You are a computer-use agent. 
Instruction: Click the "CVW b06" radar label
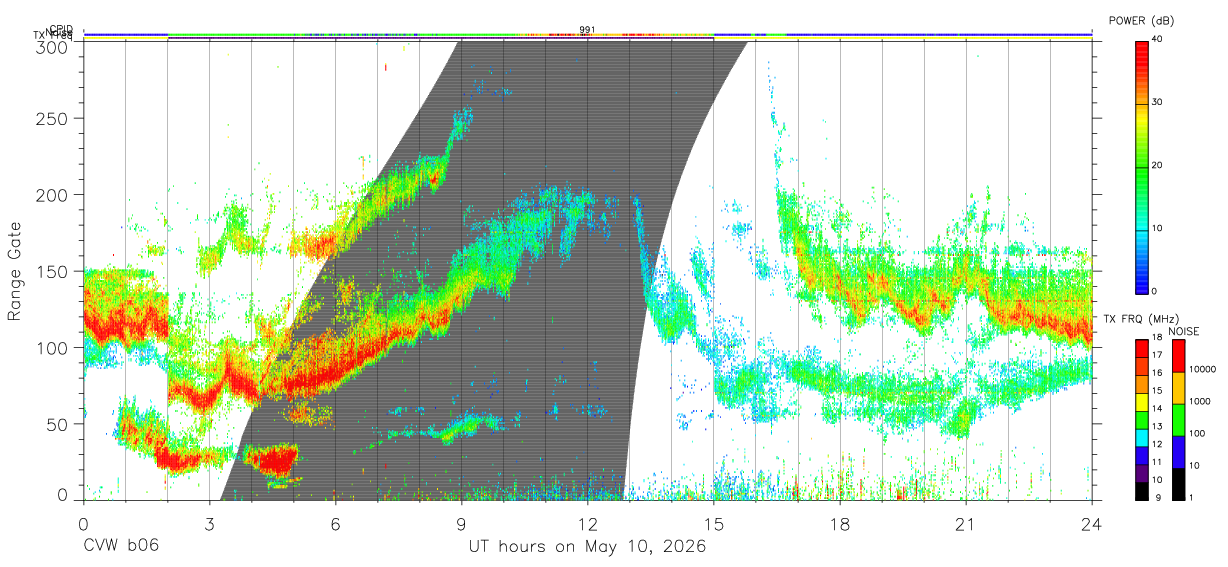click(120, 546)
